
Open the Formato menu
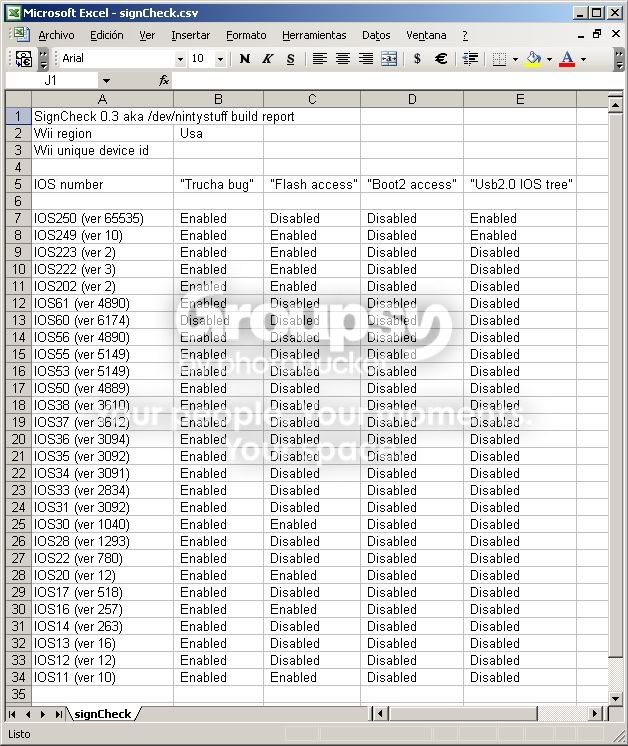coord(246,35)
